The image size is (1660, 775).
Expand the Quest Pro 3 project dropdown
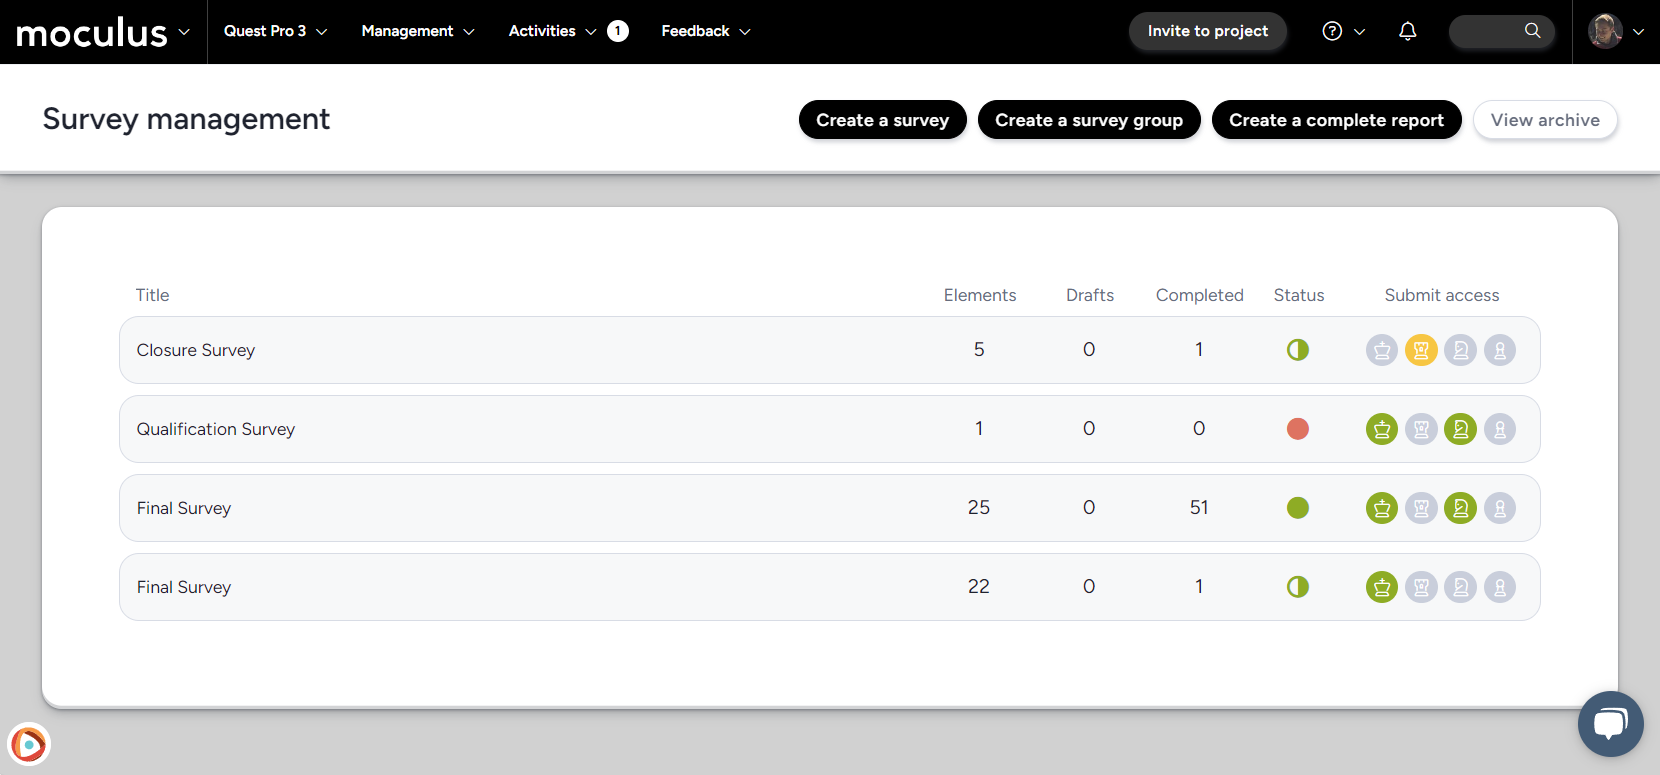coord(275,31)
